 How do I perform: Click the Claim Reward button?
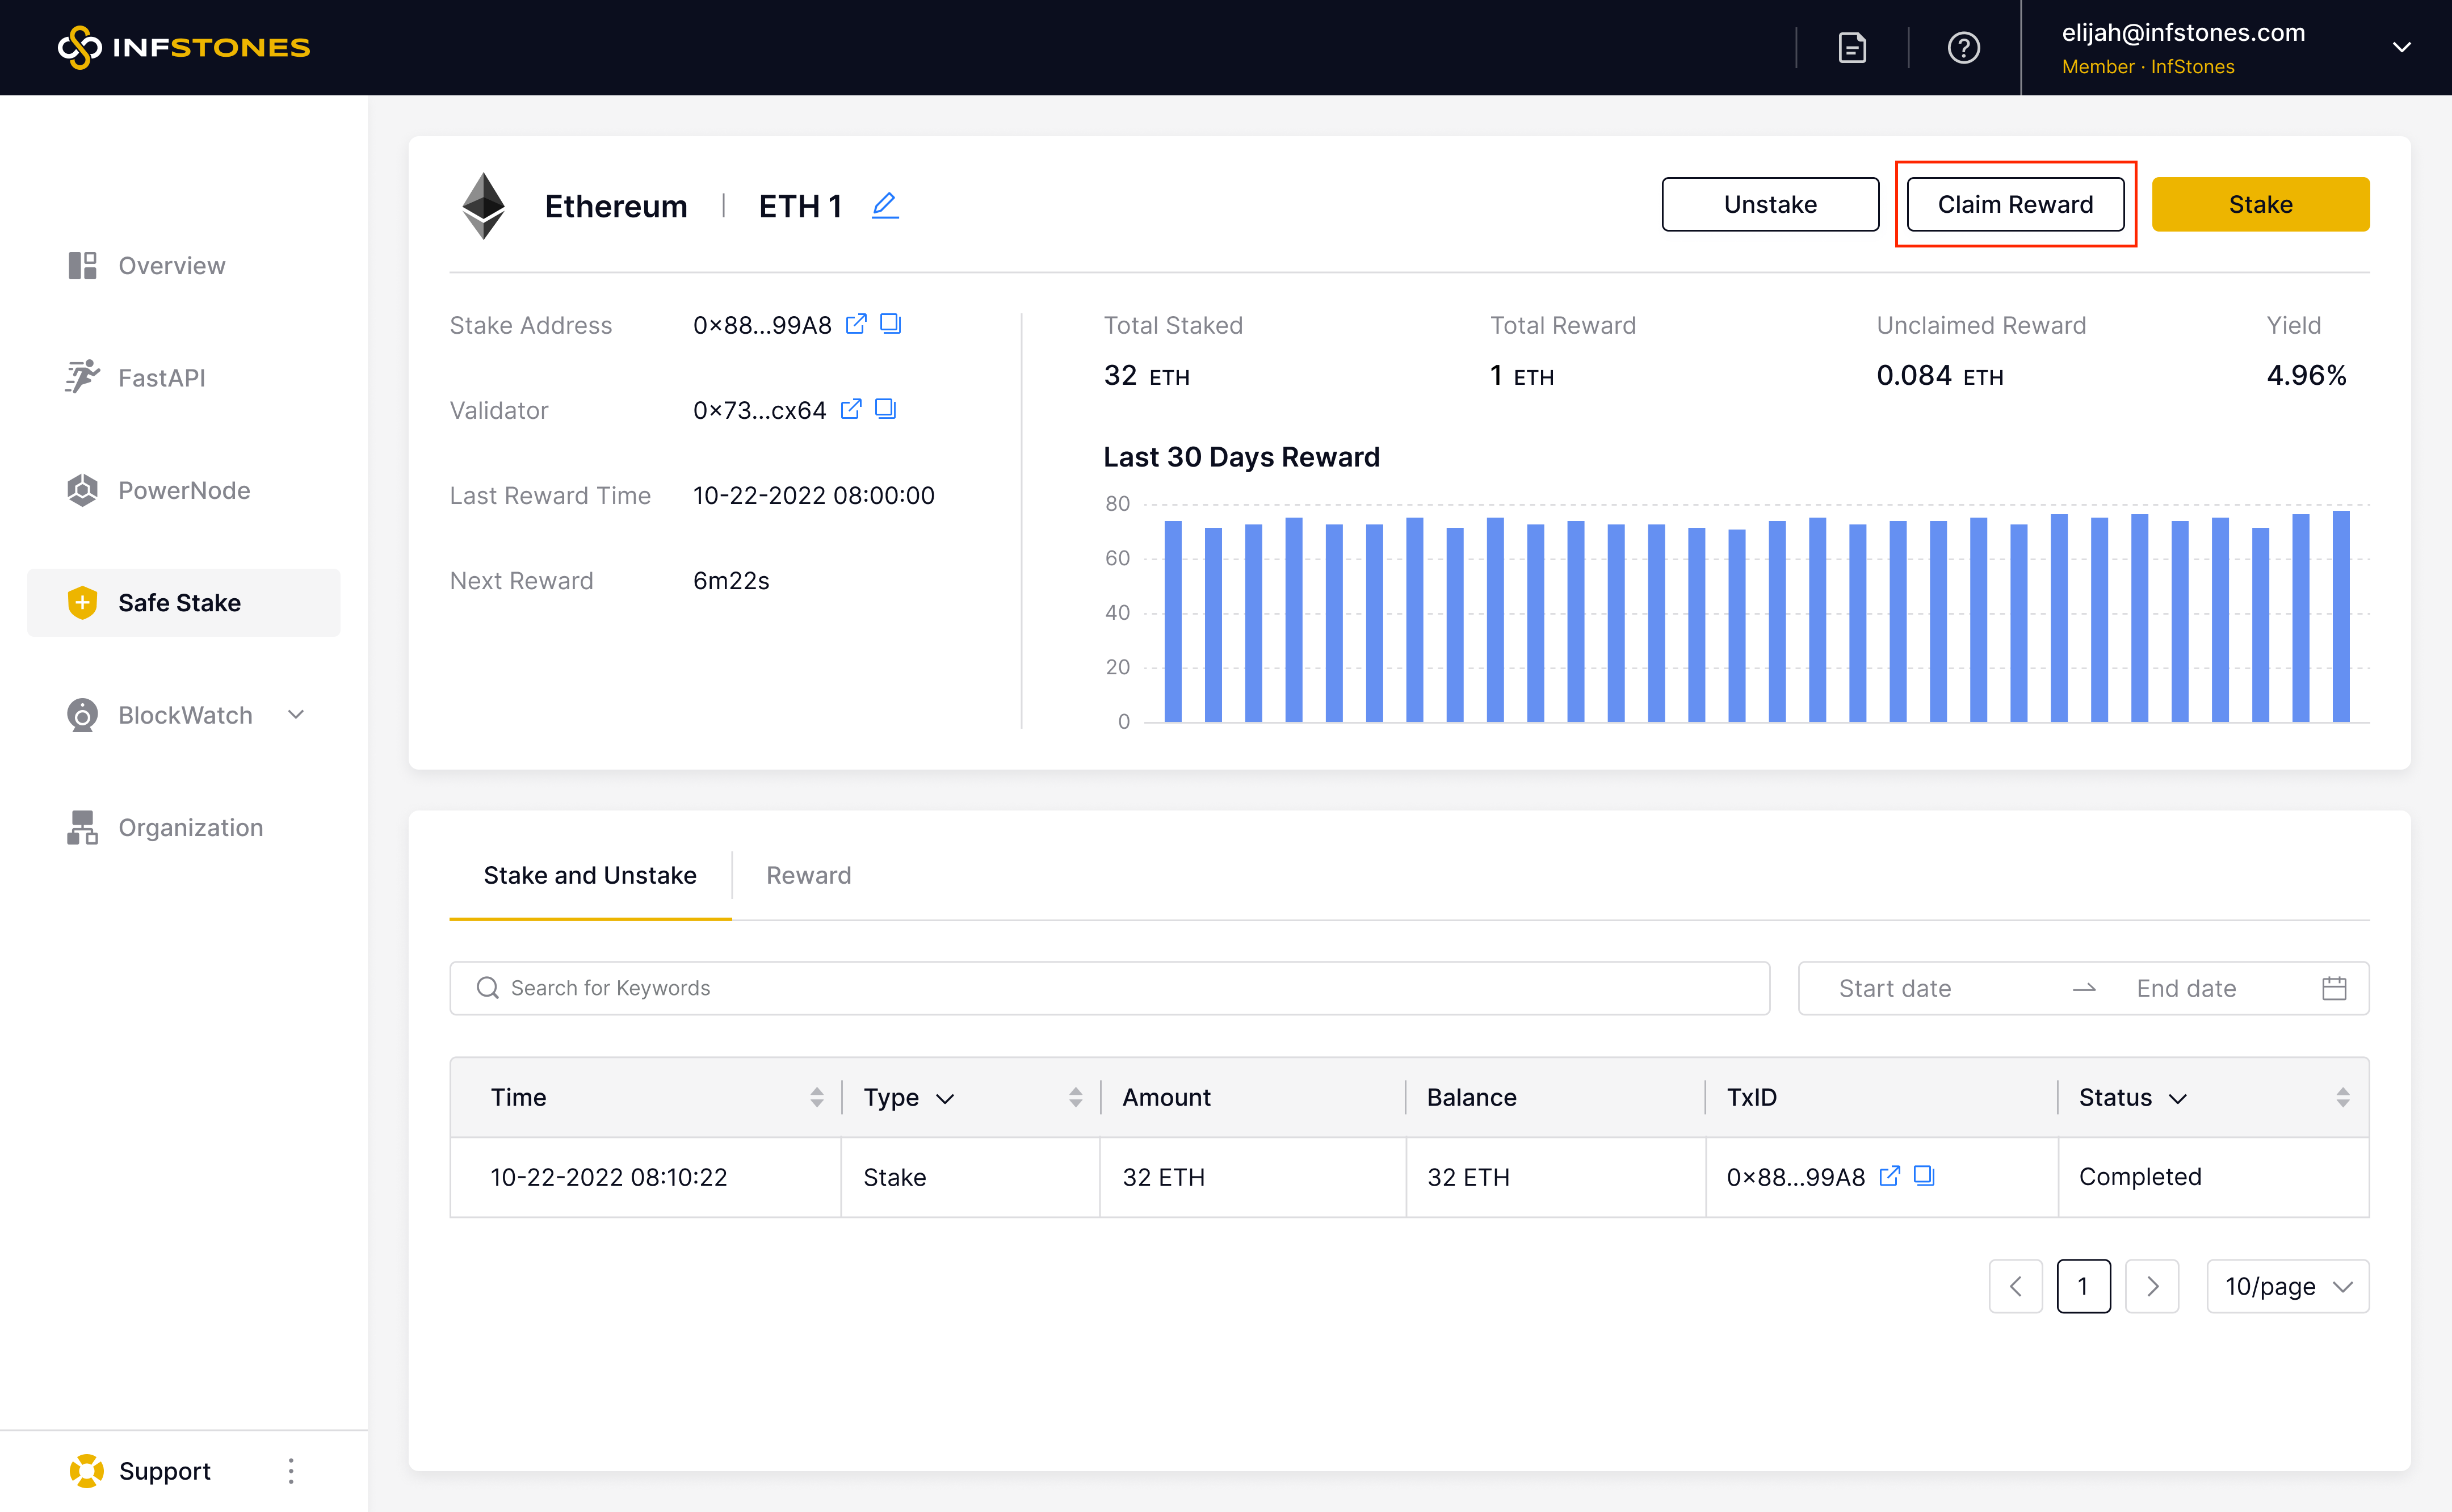[2015, 204]
